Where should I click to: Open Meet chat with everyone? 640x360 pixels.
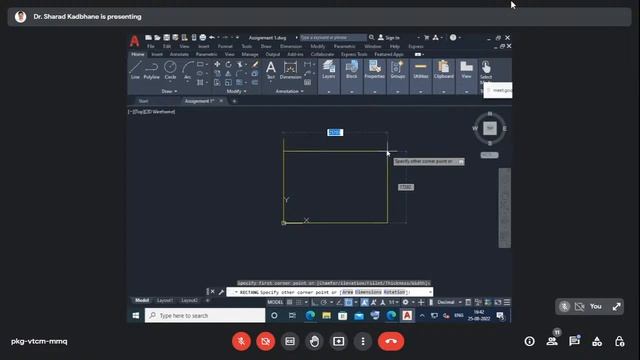pyautogui.click(x=574, y=341)
